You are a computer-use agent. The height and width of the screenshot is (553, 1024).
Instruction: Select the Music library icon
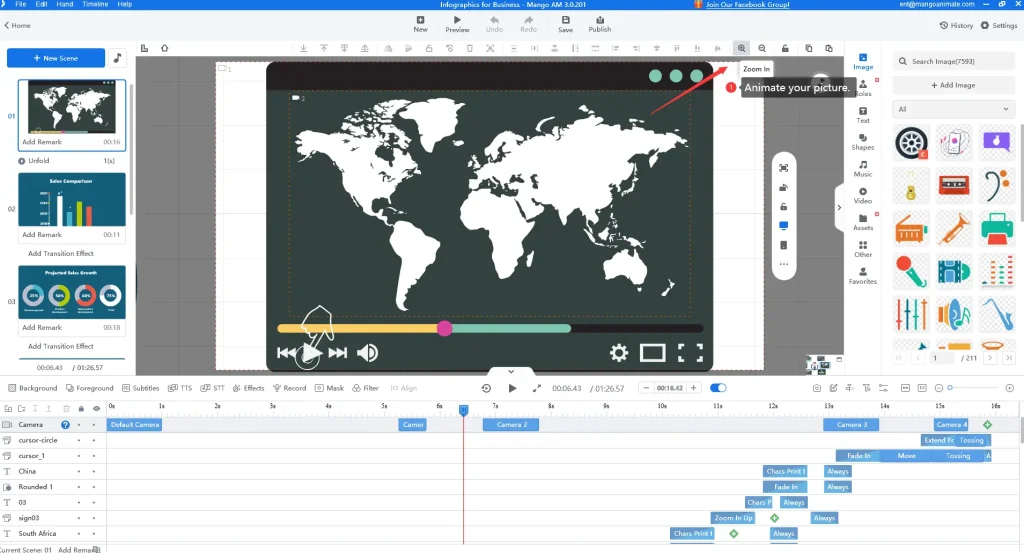point(863,169)
